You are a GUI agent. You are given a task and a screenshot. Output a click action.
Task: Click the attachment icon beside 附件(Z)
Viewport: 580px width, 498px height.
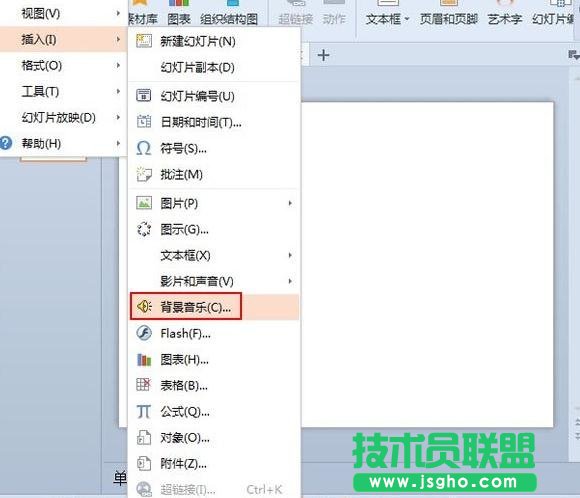(144, 463)
